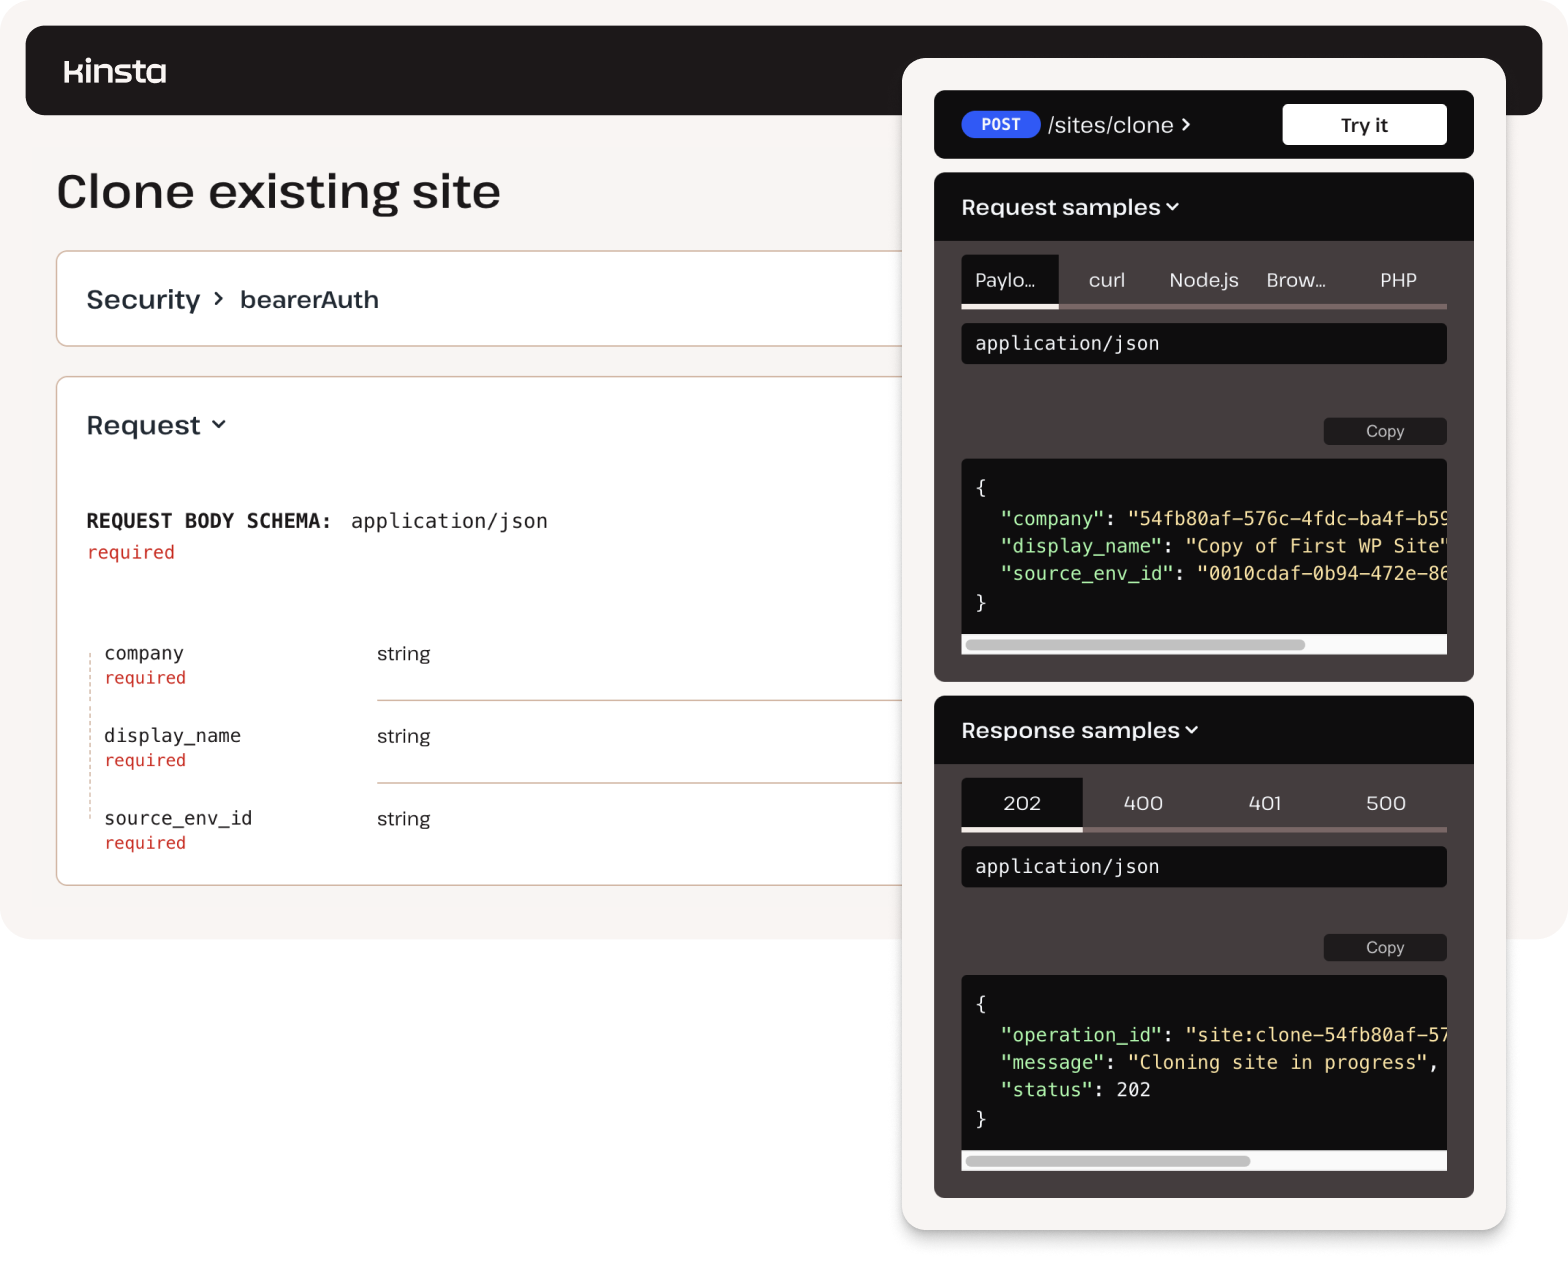Viewport: 1568px width, 1280px height.
Task: View the 400 response sample
Action: (x=1143, y=804)
